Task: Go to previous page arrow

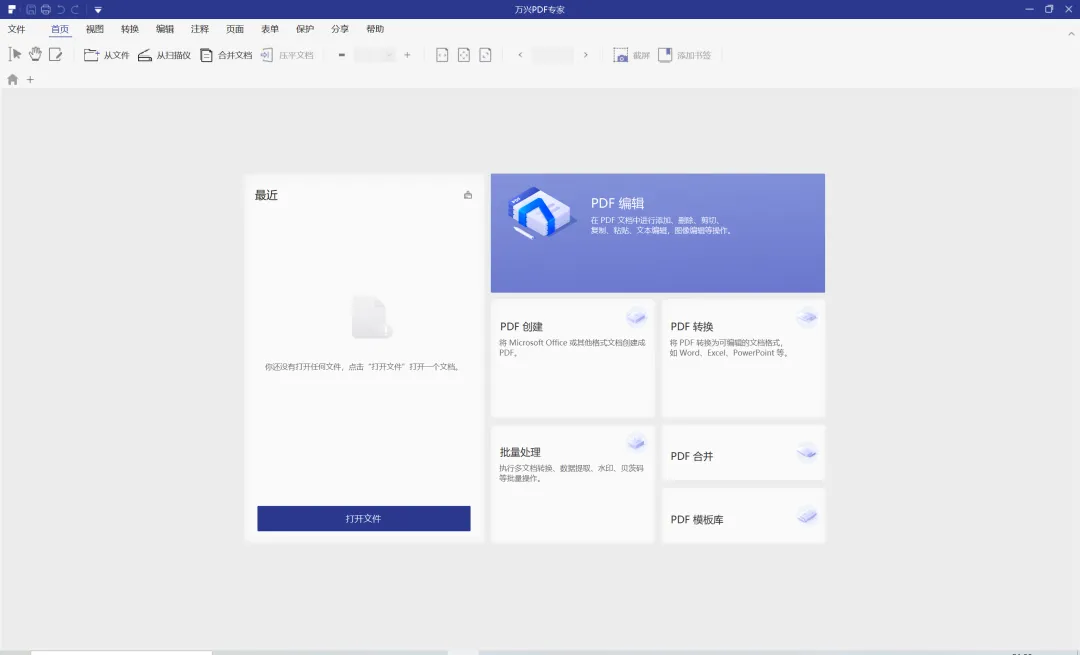Action: point(520,55)
